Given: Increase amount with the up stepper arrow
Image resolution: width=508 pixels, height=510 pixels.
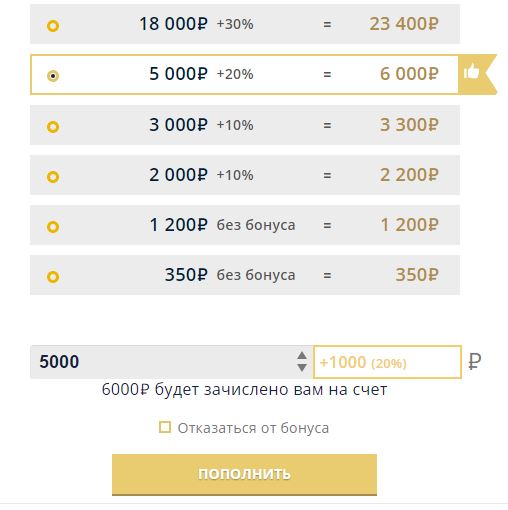Looking at the screenshot, I should pos(302,356).
